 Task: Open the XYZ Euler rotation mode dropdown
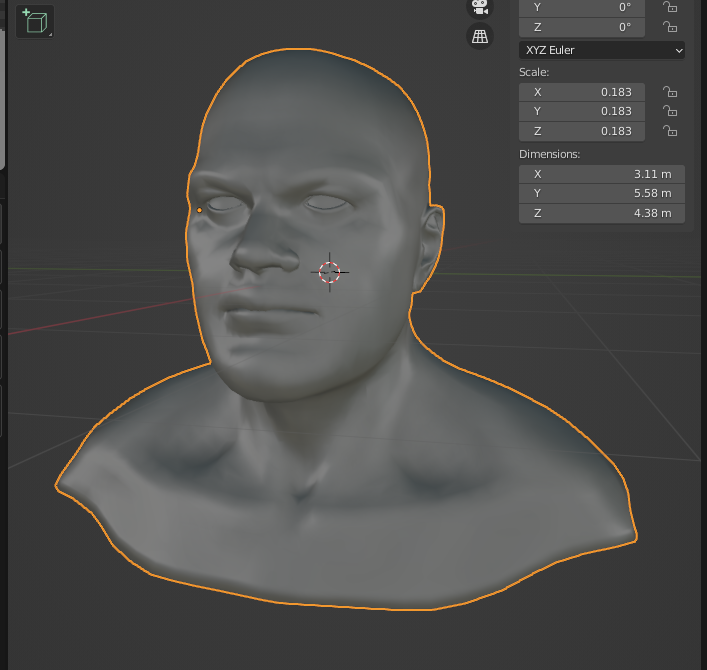[601, 50]
